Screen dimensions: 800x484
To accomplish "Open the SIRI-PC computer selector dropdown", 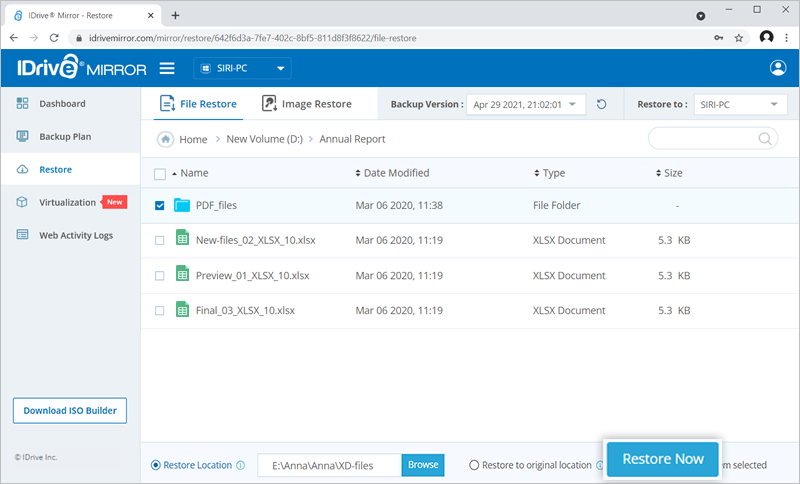I will click(x=242, y=68).
